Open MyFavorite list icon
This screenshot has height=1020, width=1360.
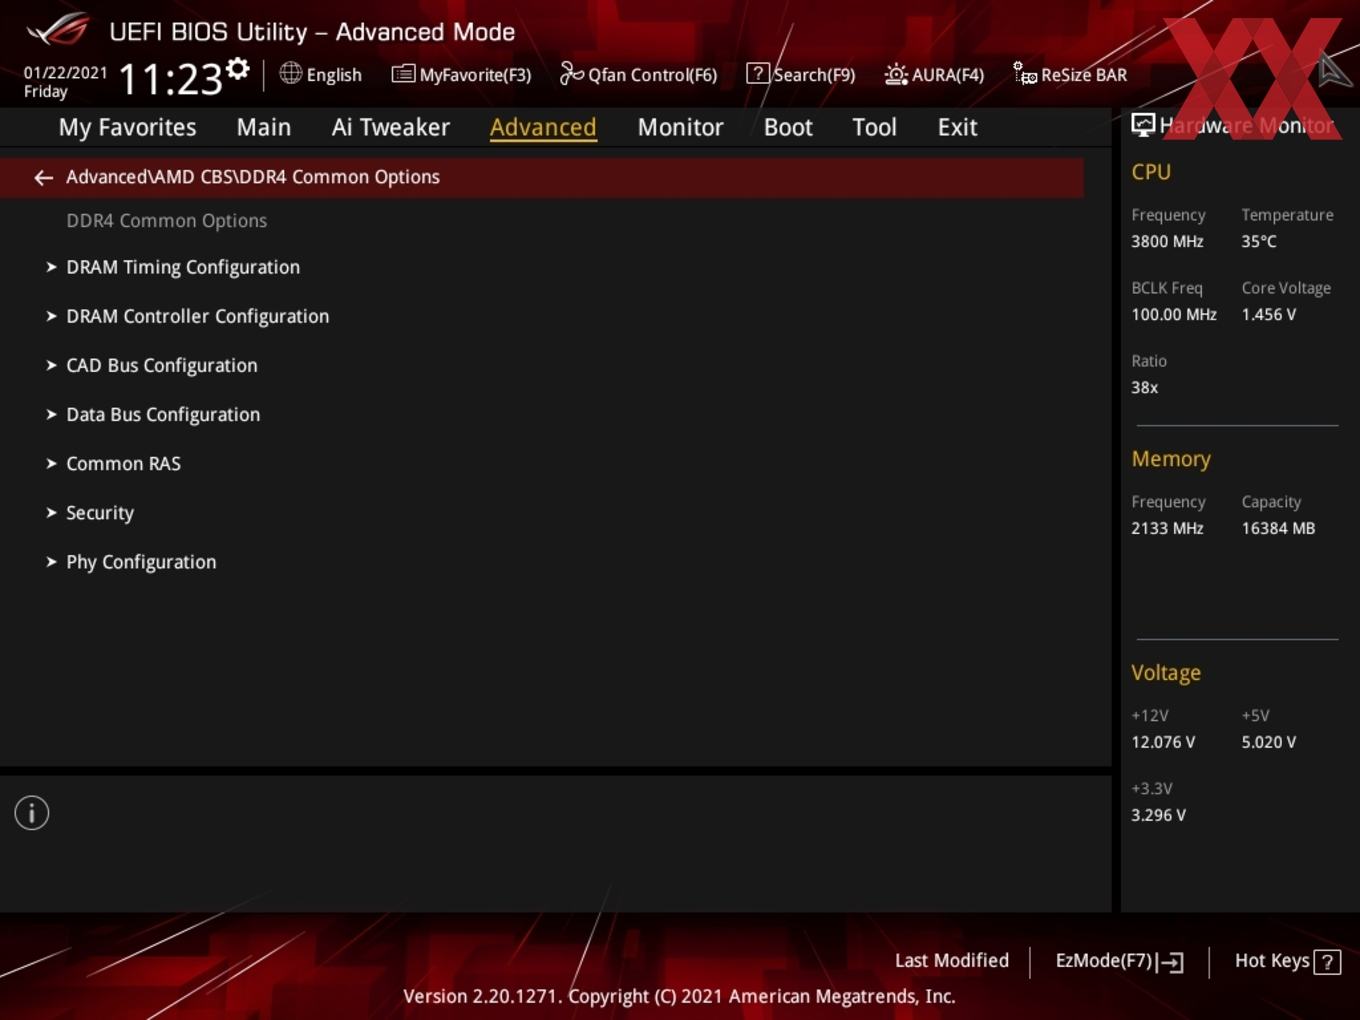pos(403,74)
